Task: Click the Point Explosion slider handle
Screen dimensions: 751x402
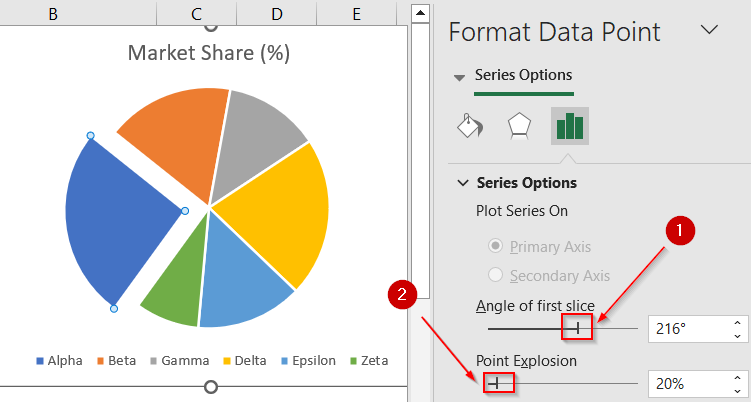Action: (x=497, y=383)
